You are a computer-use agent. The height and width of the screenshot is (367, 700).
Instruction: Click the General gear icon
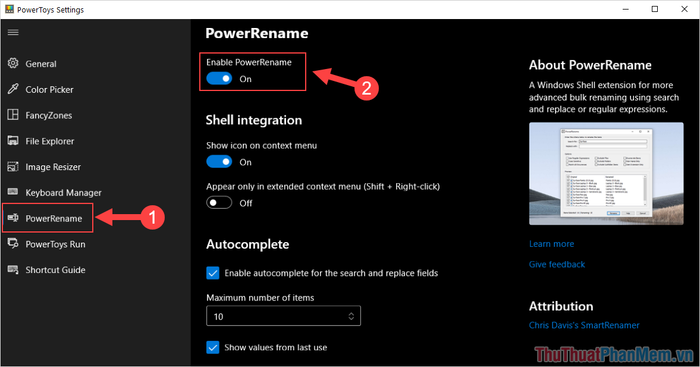point(13,63)
